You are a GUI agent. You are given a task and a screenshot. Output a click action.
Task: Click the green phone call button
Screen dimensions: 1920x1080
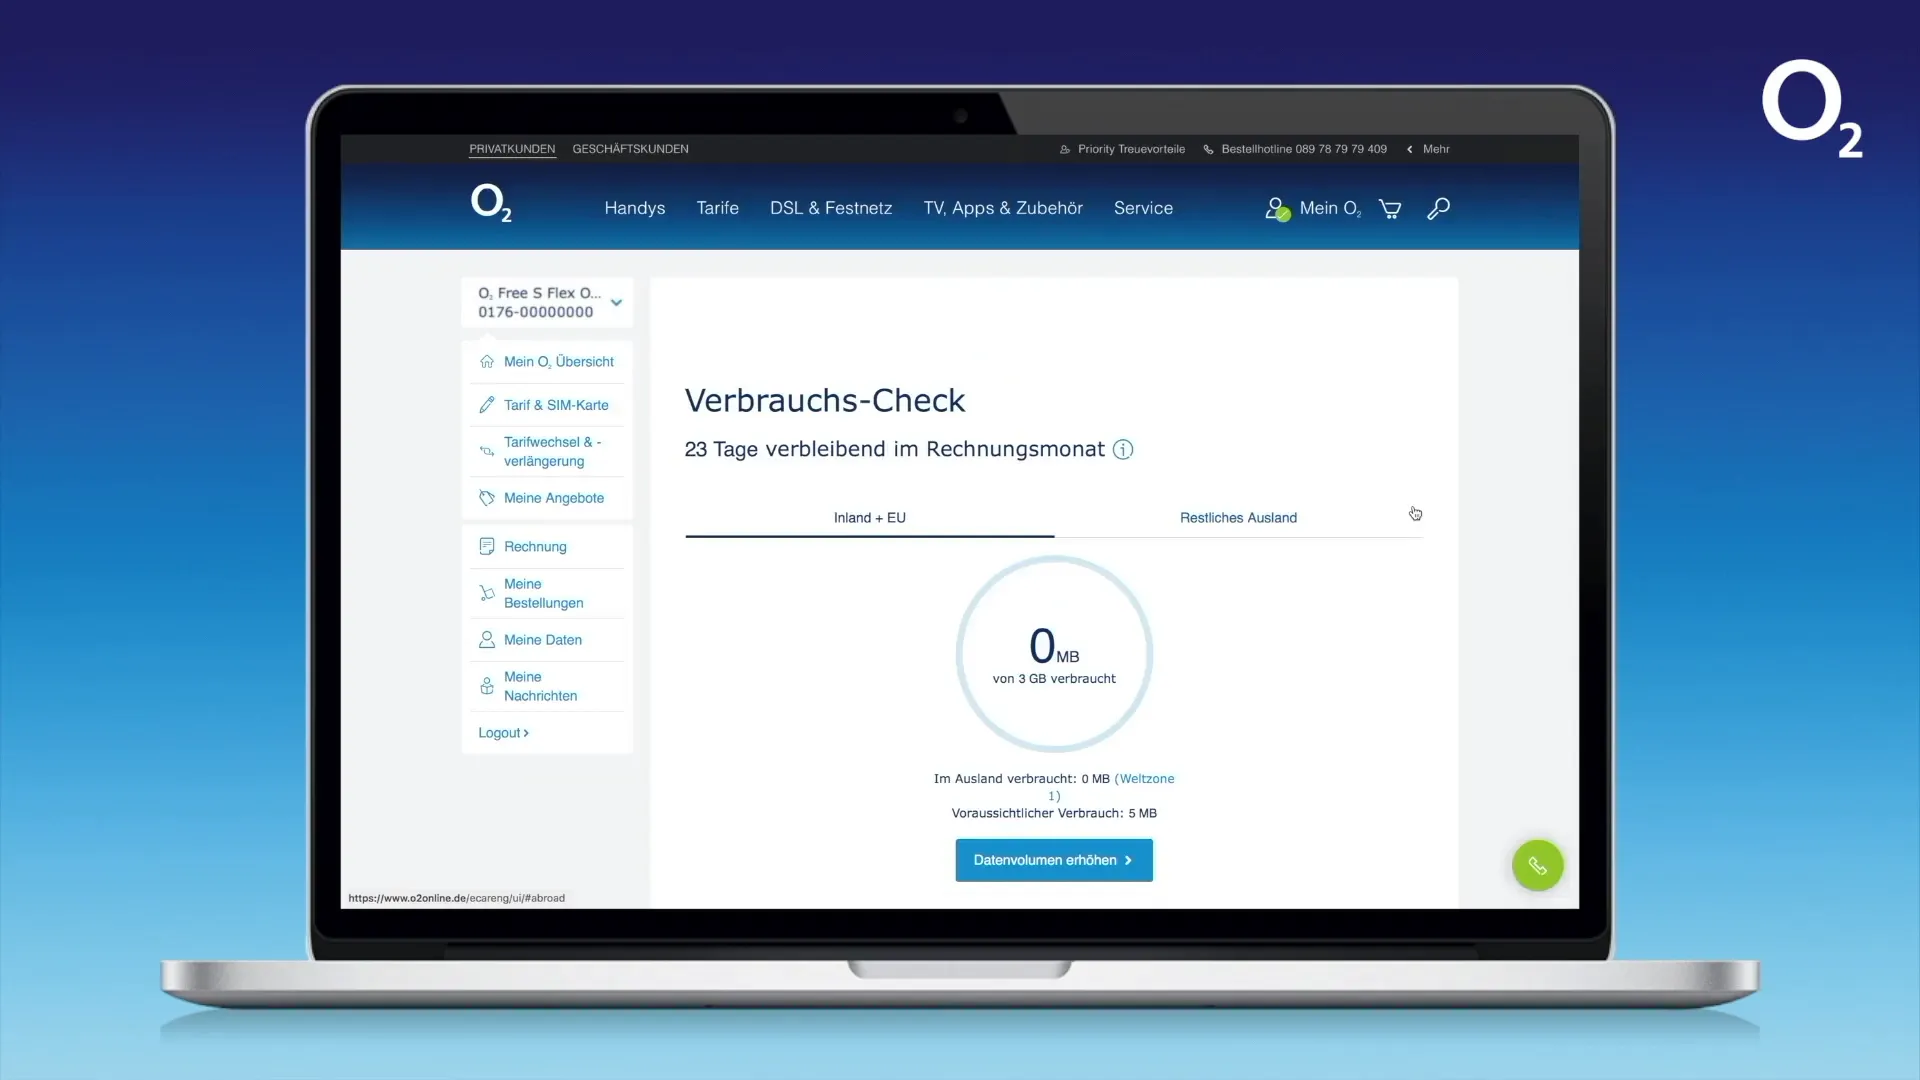click(x=1537, y=865)
